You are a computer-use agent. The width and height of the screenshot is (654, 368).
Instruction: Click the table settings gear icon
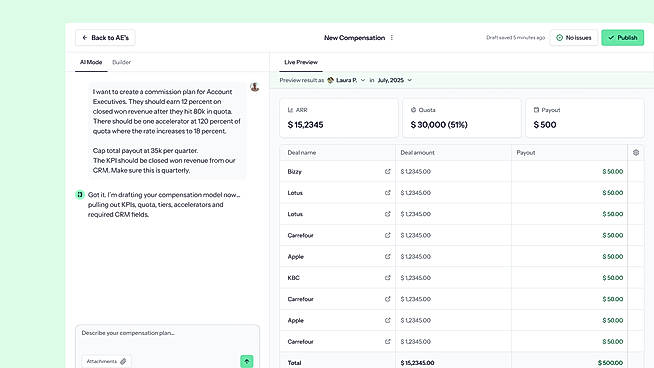point(636,153)
